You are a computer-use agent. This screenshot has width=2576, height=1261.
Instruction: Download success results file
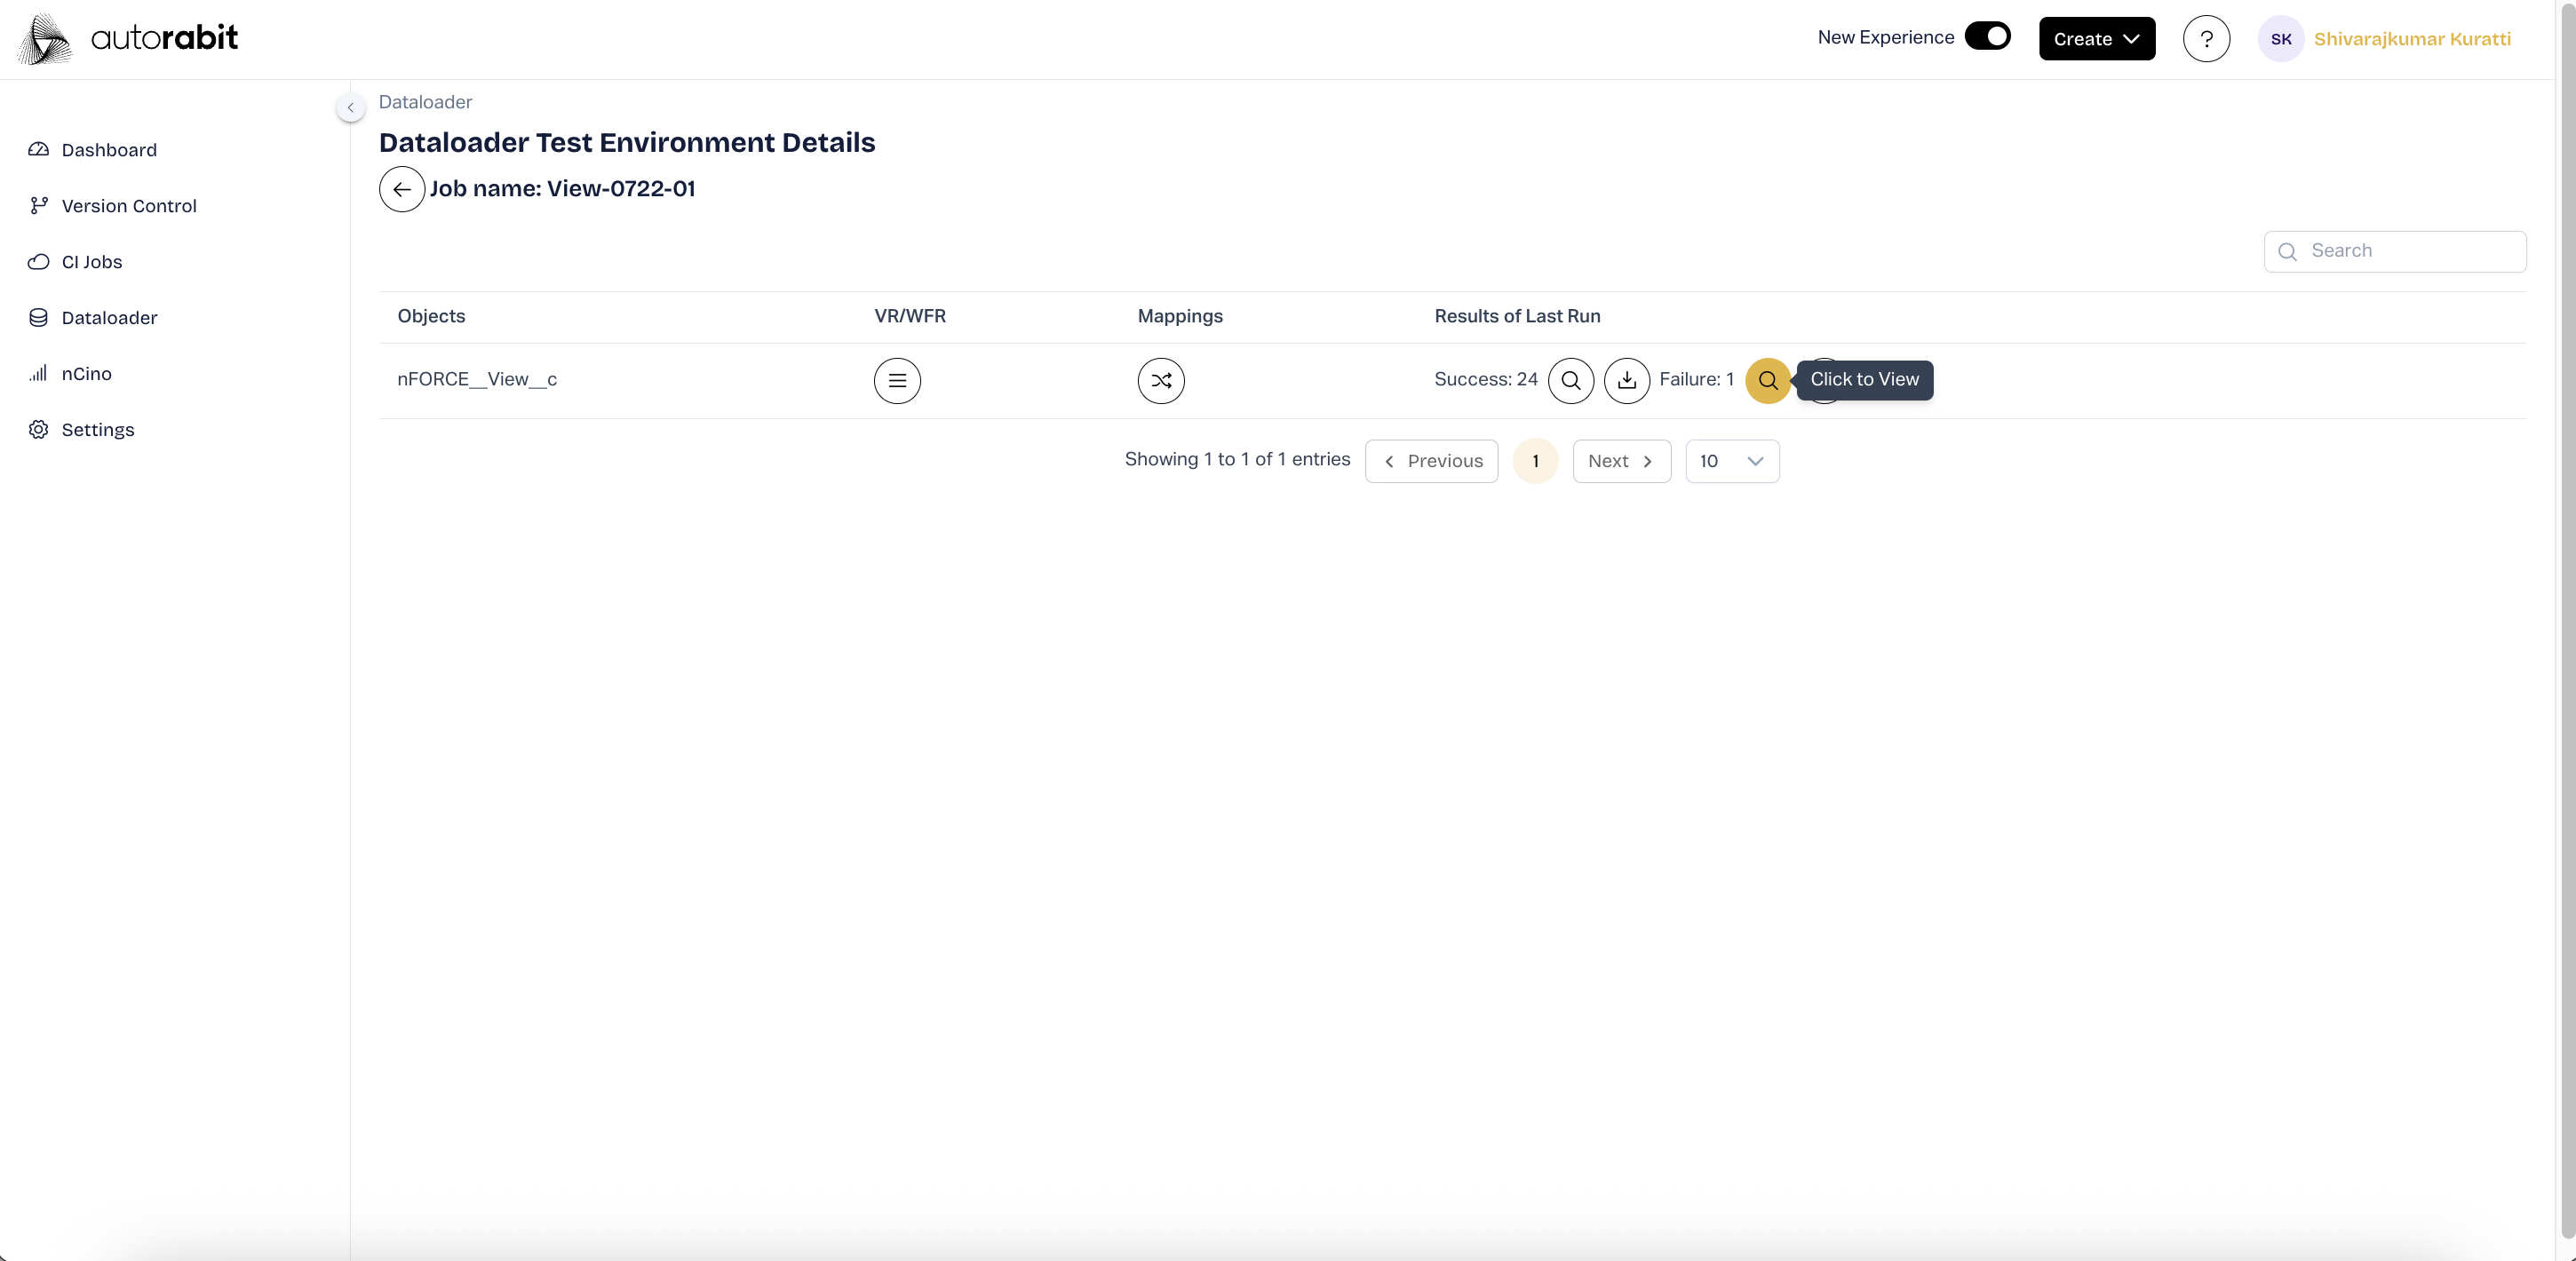coord(1626,380)
